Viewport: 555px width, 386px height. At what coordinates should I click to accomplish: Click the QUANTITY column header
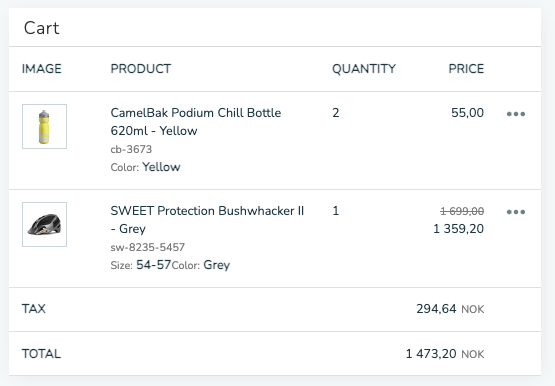coord(364,69)
